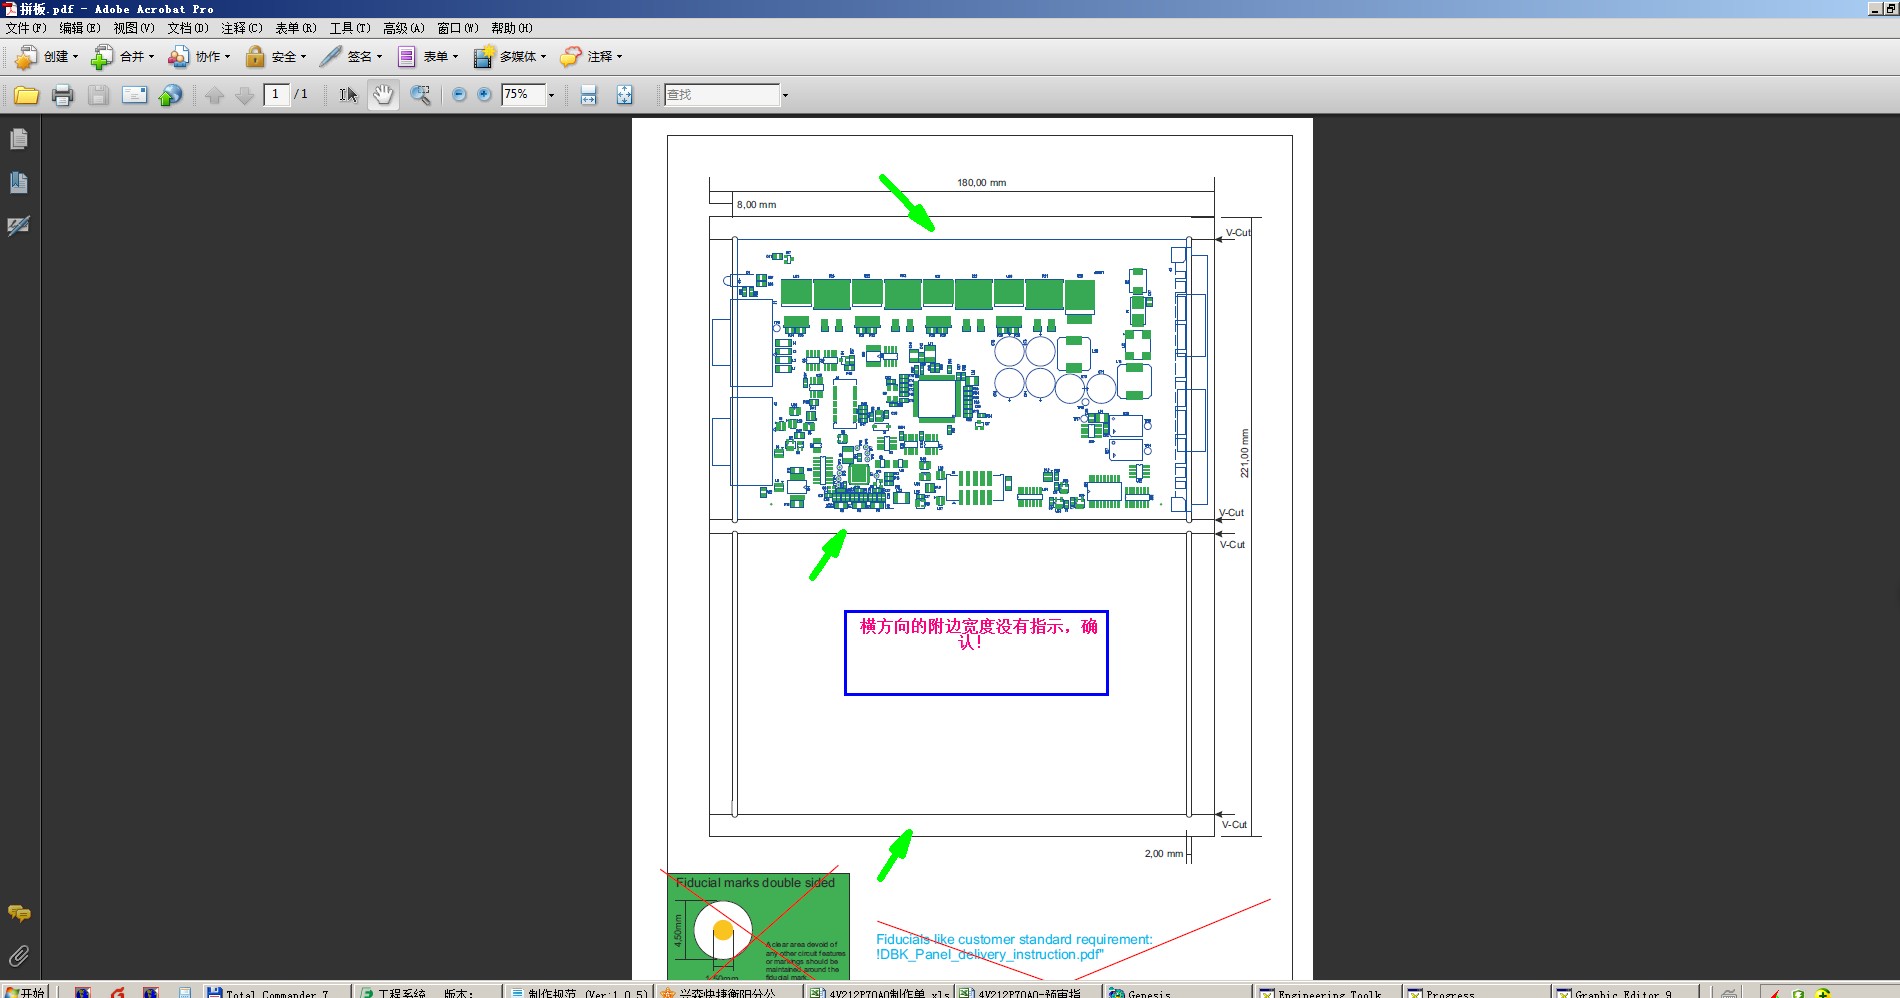Open the 编辑(E) menu

[80, 28]
